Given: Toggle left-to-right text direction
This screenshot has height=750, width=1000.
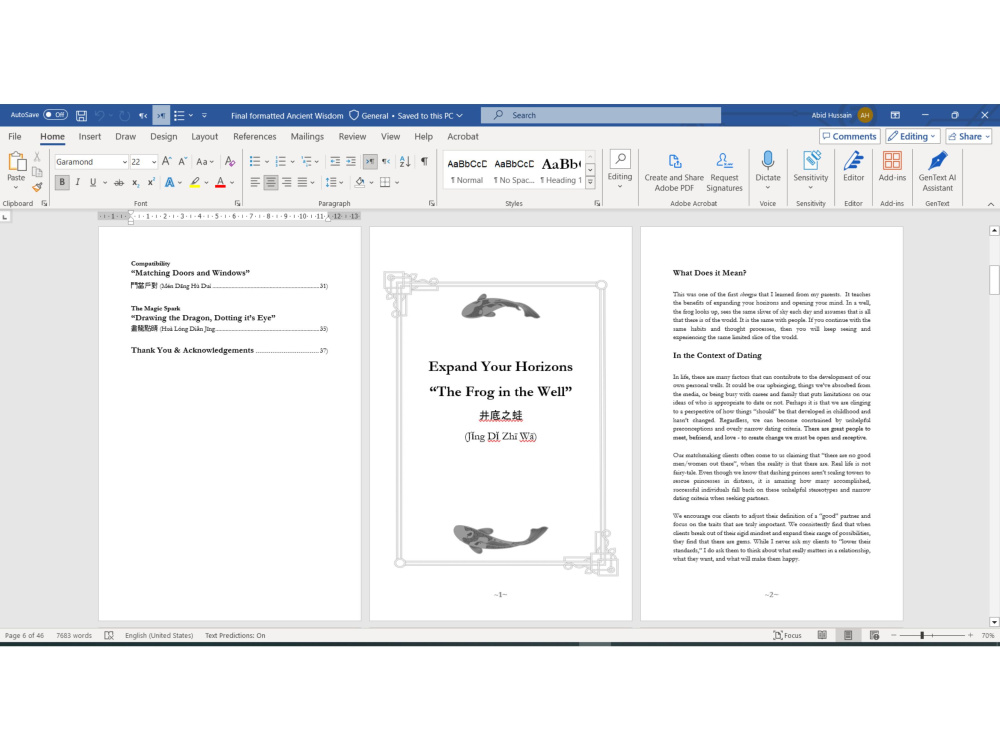Looking at the screenshot, I should point(370,161).
